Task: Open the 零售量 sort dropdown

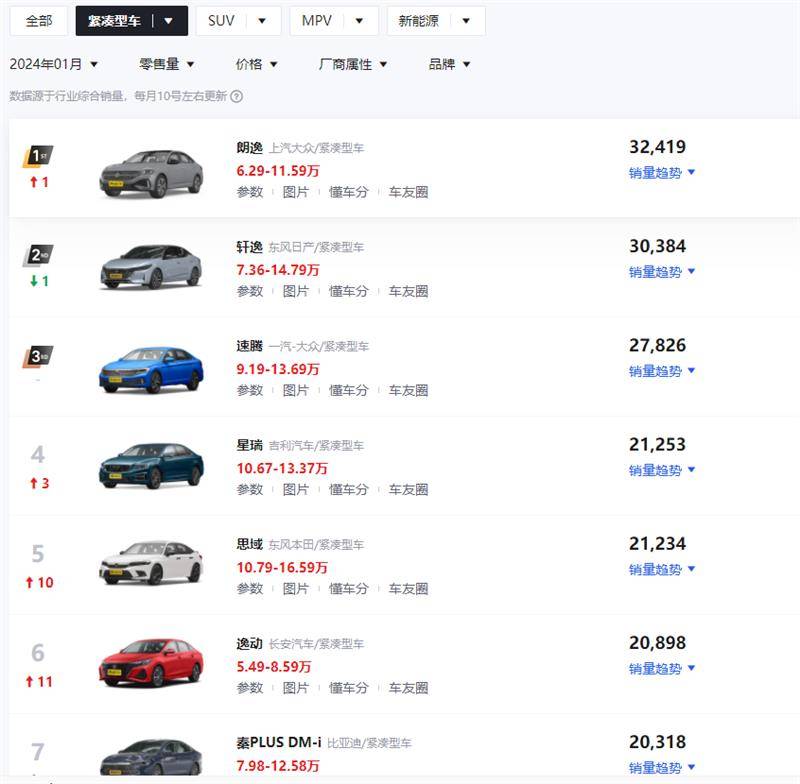Action: pos(167,64)
